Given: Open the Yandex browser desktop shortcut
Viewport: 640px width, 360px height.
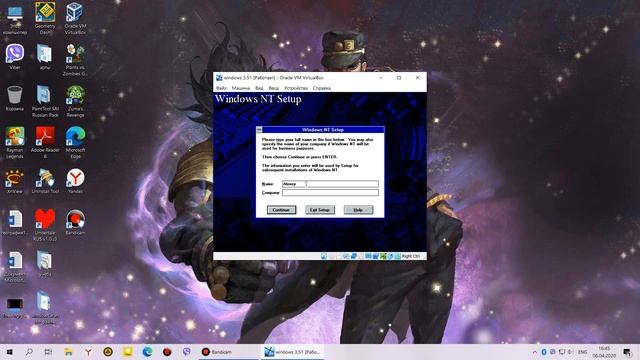Looking at the screenshot, I should tap(75, 181).
